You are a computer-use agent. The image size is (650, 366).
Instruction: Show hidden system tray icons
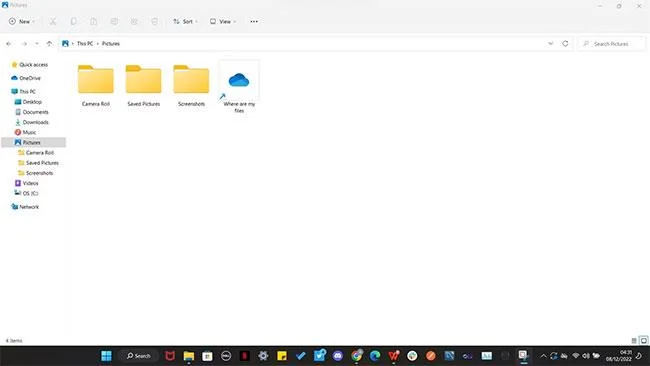pos(543,356)
